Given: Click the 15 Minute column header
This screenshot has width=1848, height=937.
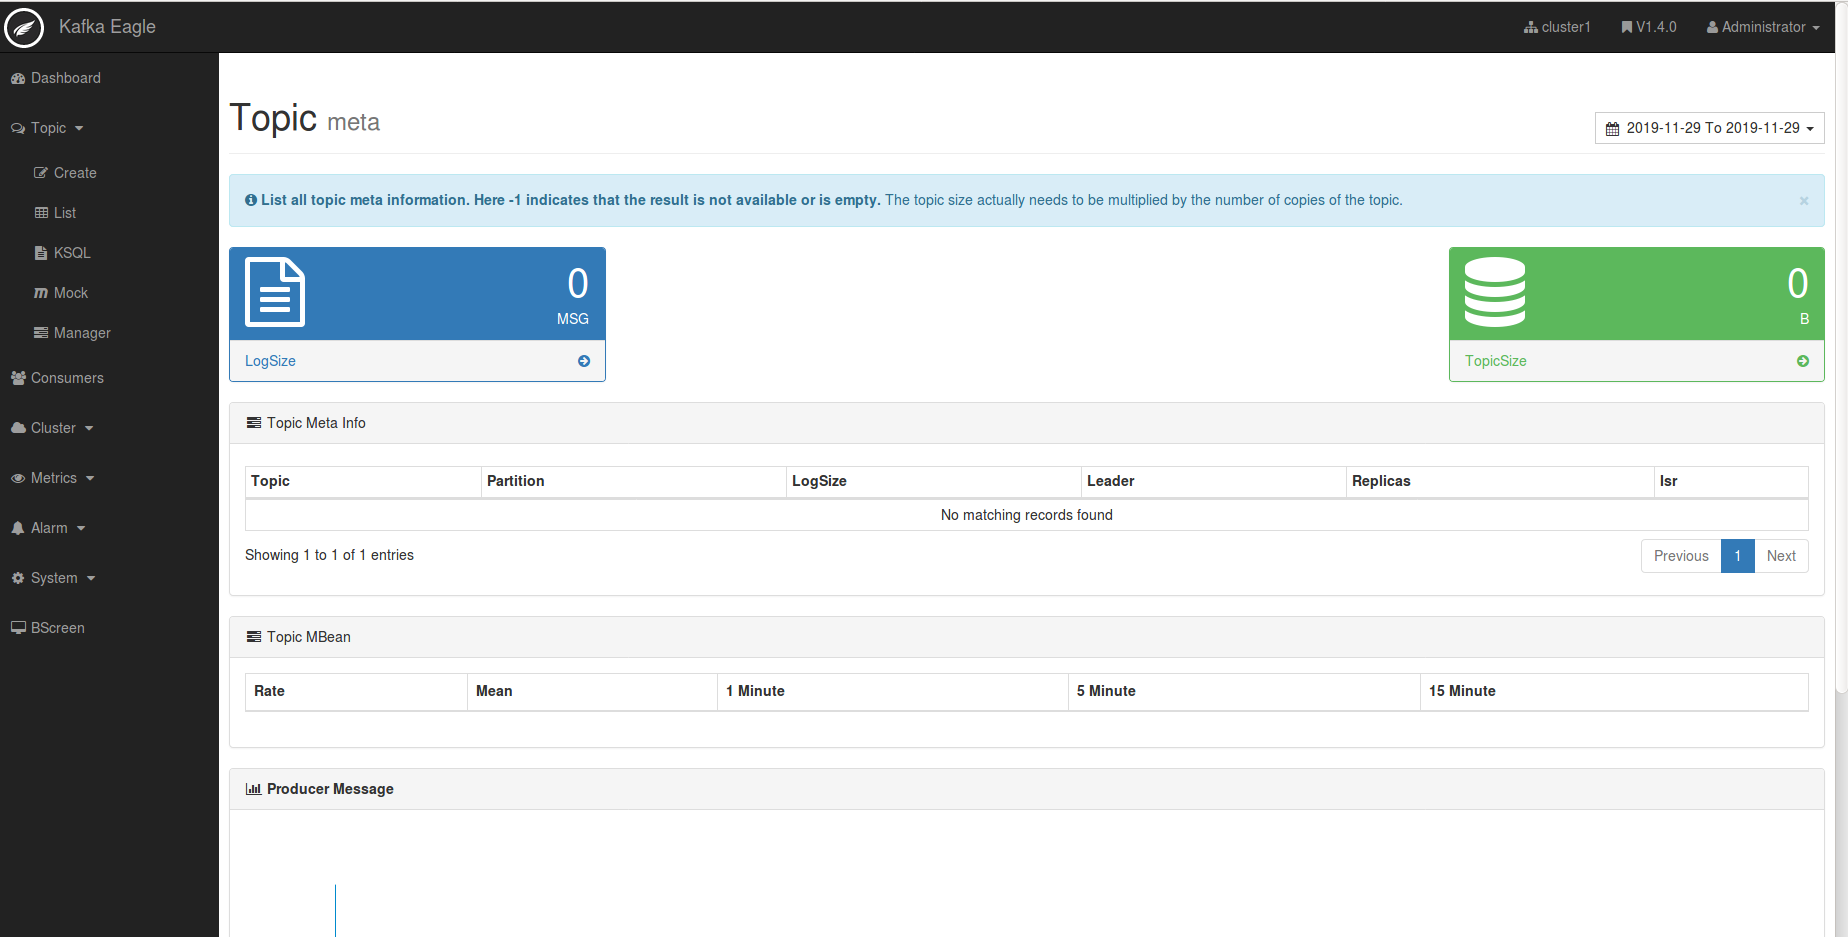Looking at the screenshot, I should pyautogui.click(x=1614, y=691).
